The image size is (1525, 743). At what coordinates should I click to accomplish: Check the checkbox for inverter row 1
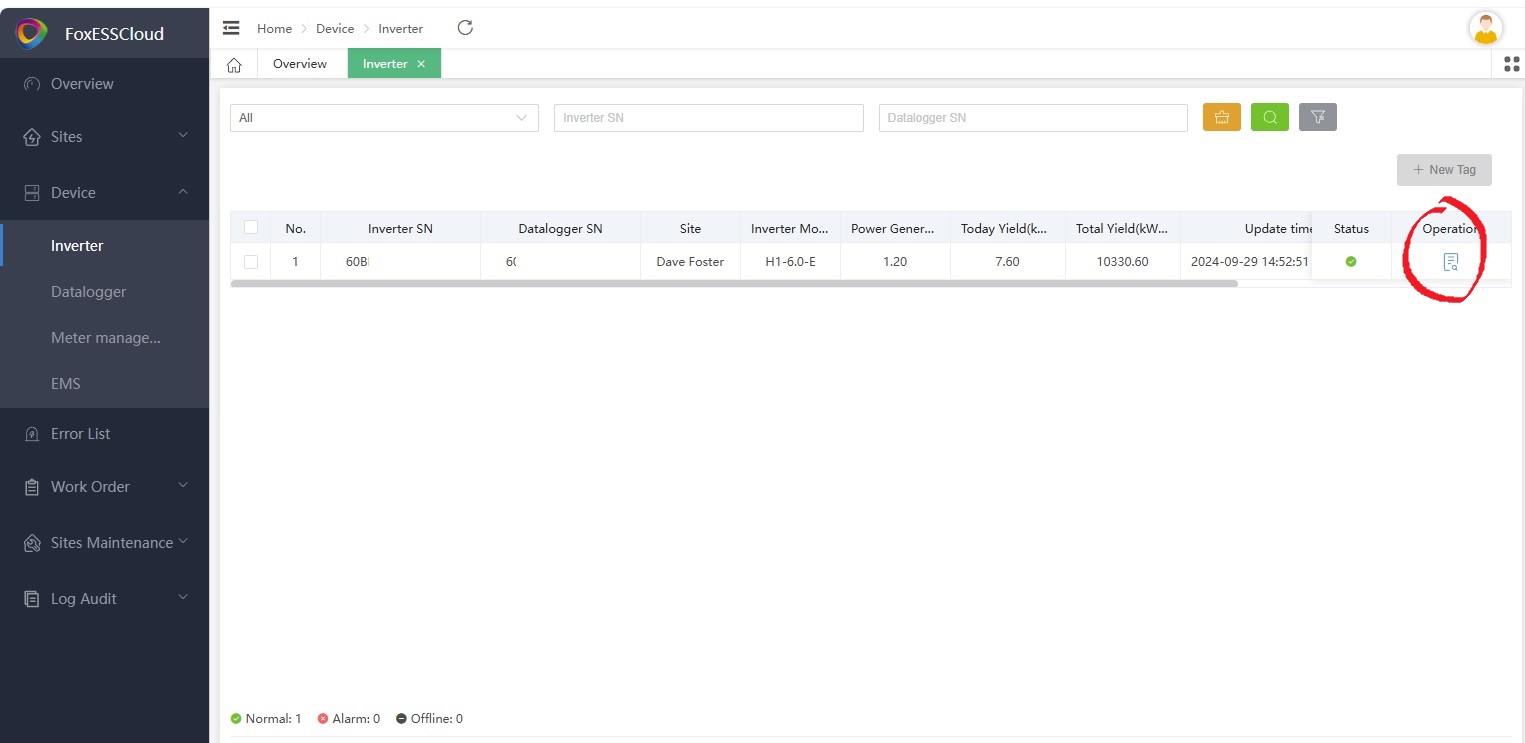tap(251, 262)
